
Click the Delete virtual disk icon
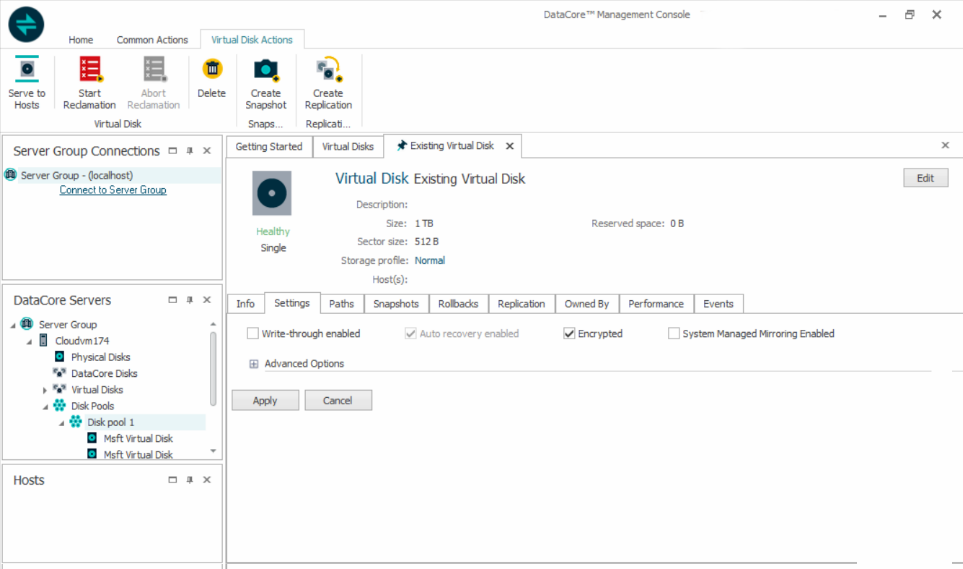click(212, 70)
